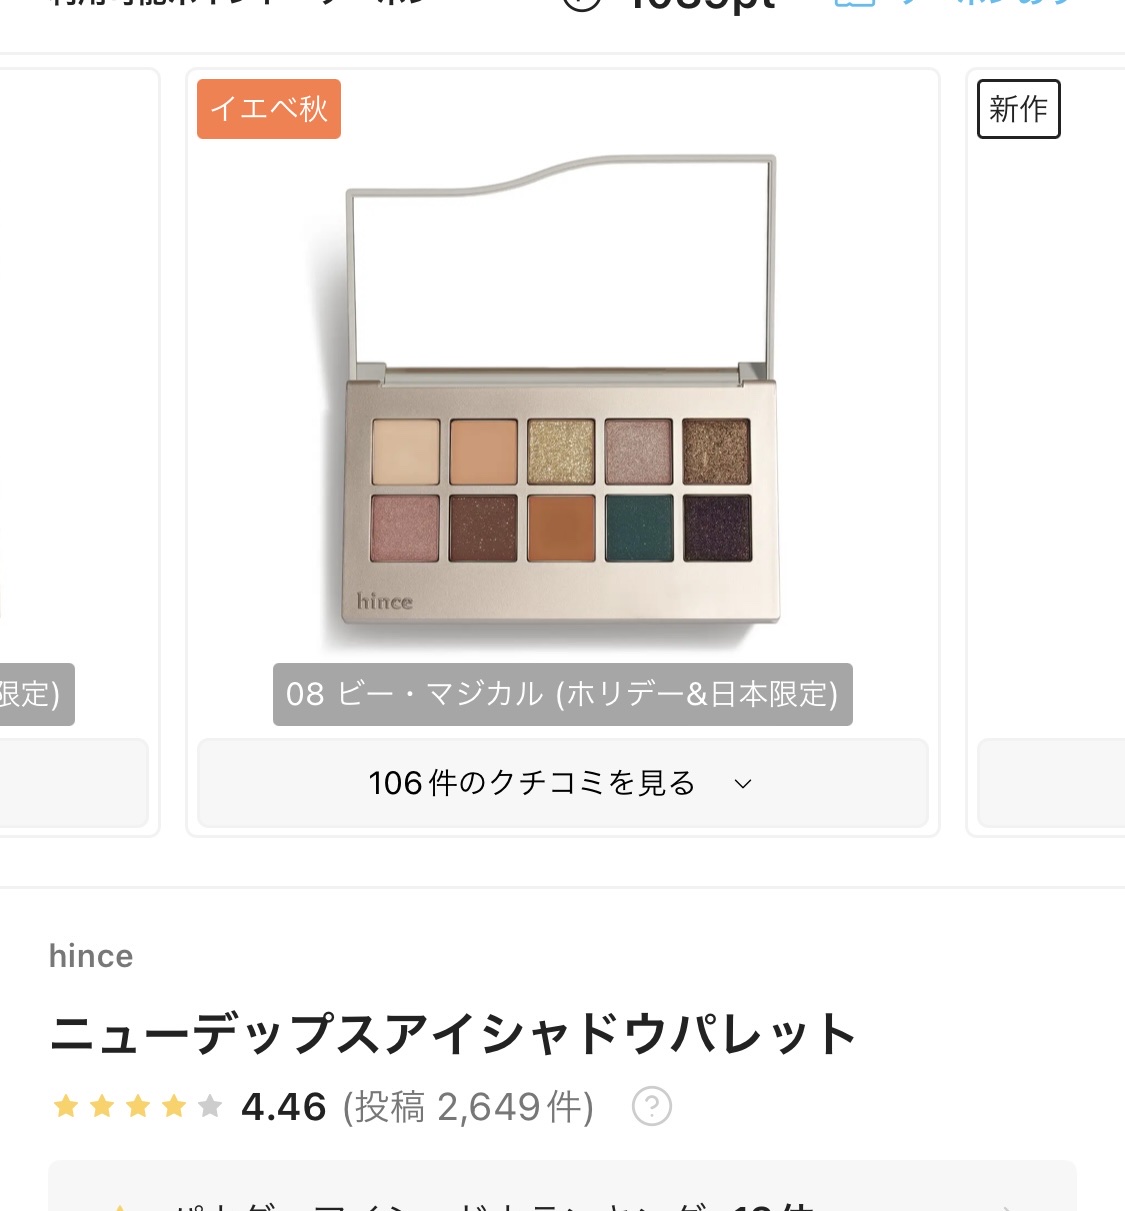Open the 投稿 2,649件 reviews count
Viewport: 1125px width, 1211px height.
point(468,1107)
